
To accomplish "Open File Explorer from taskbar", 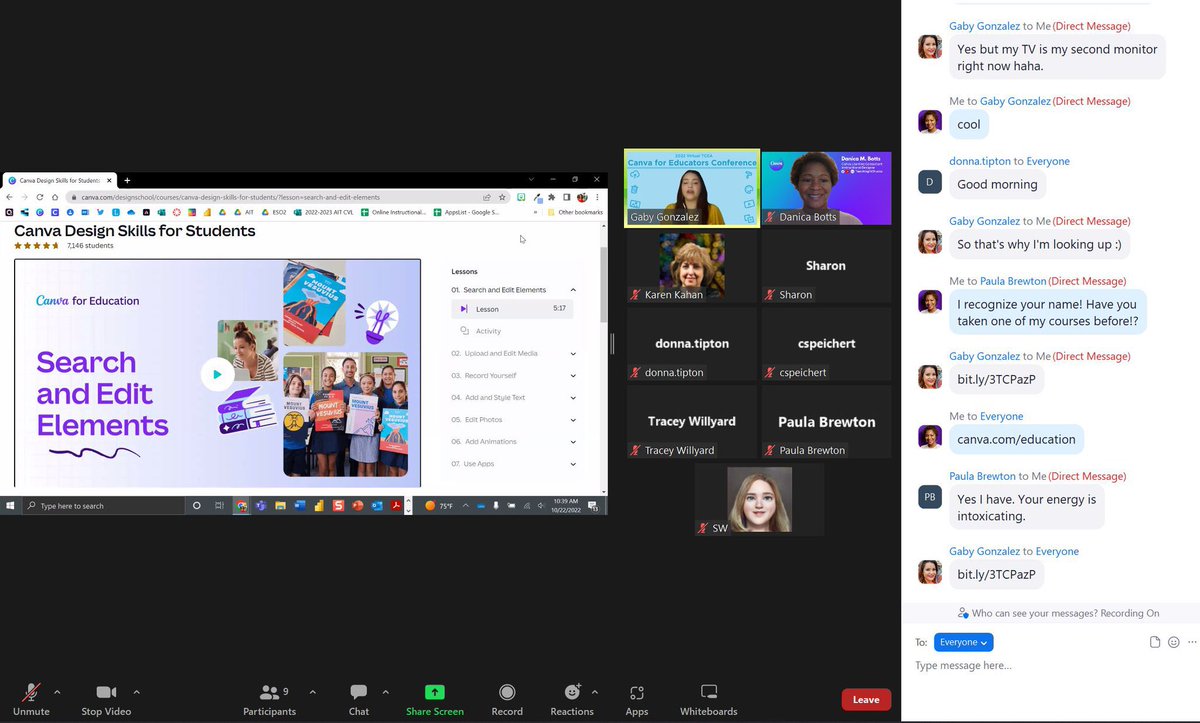I will click(281, 506).
